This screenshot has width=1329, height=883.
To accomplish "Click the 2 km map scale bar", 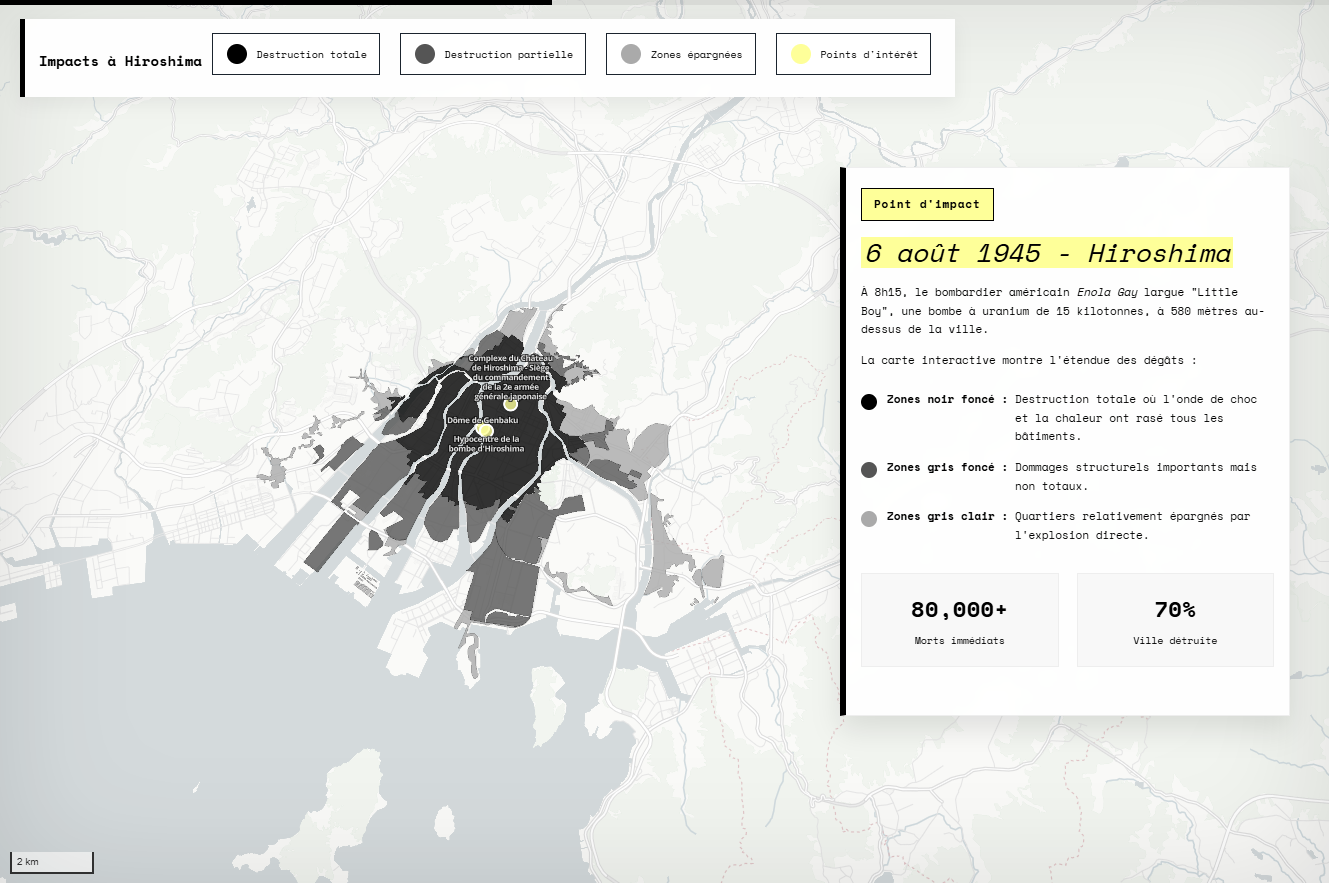I will pos(52,862).
